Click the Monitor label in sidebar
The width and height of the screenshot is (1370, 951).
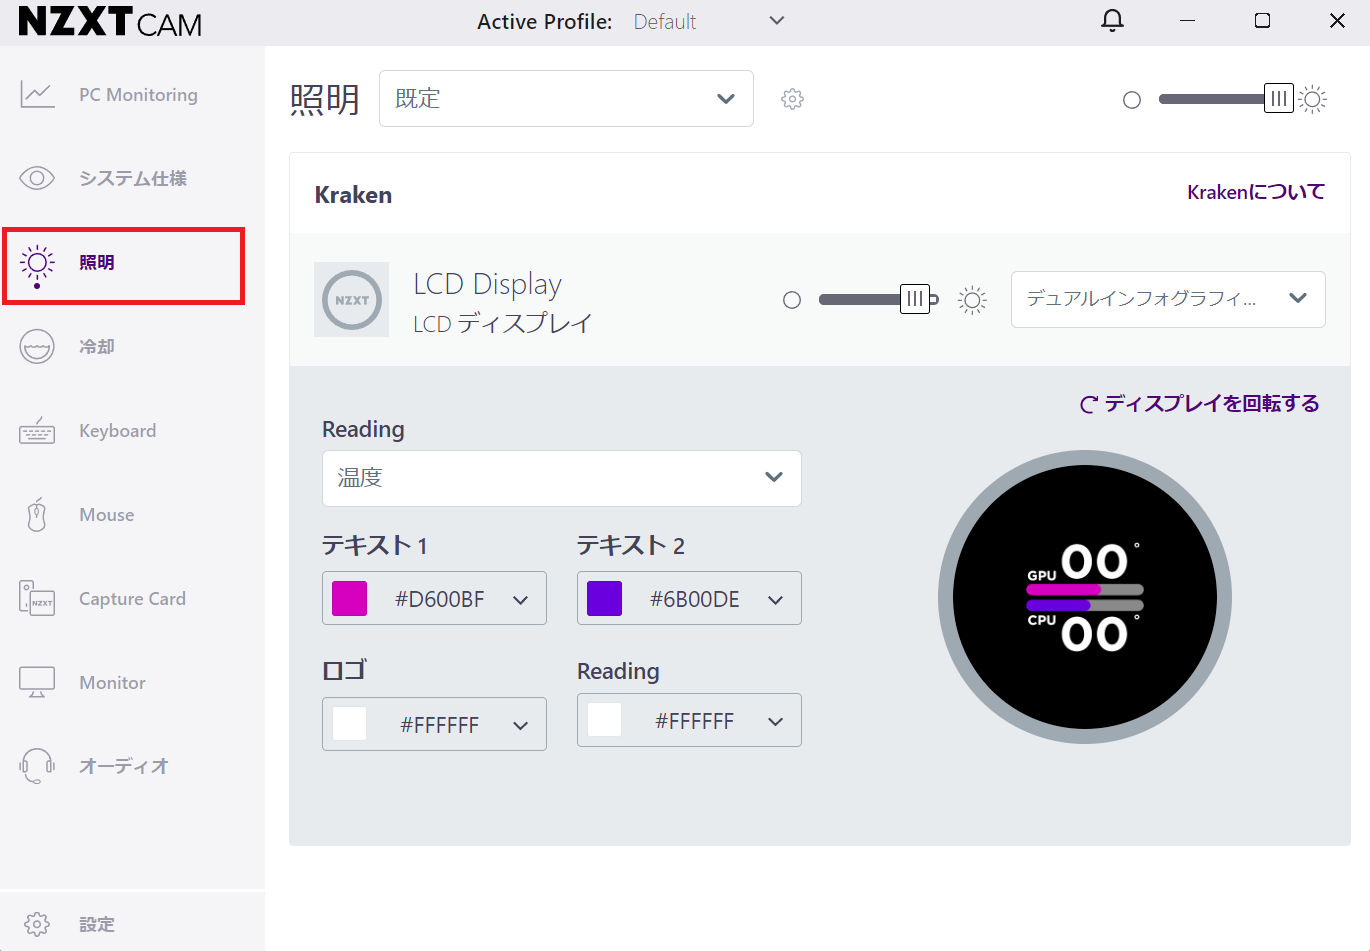[x=112, y=683]
